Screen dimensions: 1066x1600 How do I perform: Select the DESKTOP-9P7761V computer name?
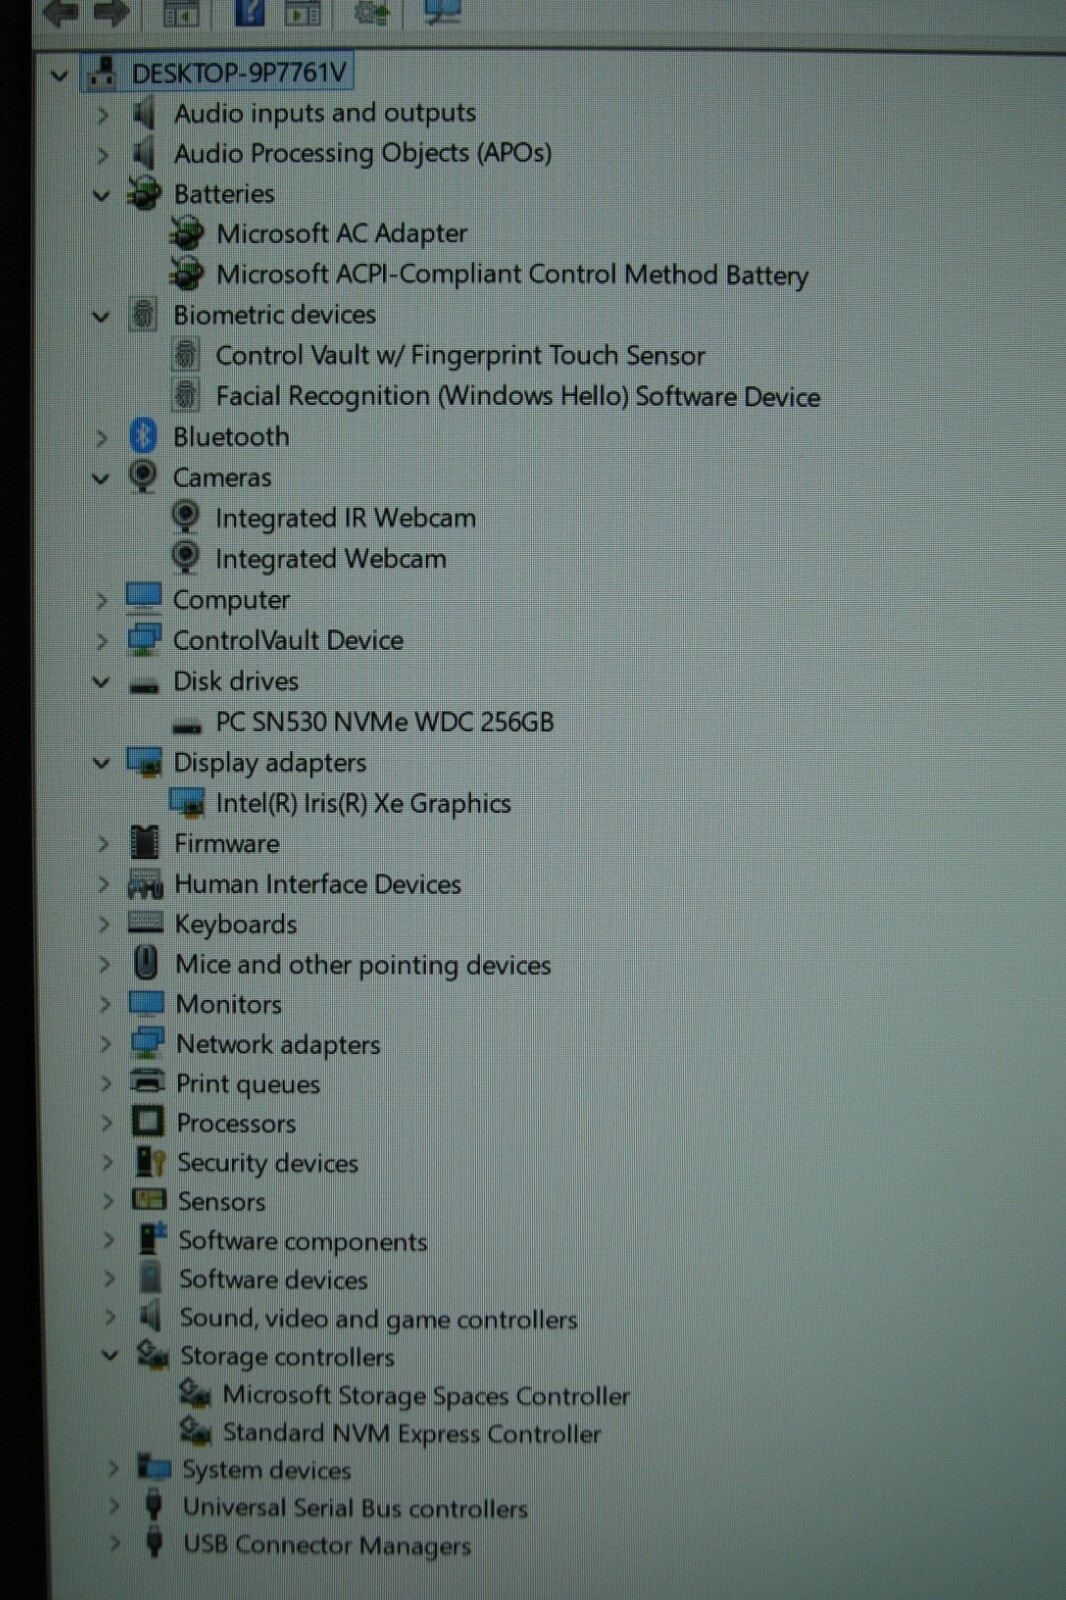(239, 73)
